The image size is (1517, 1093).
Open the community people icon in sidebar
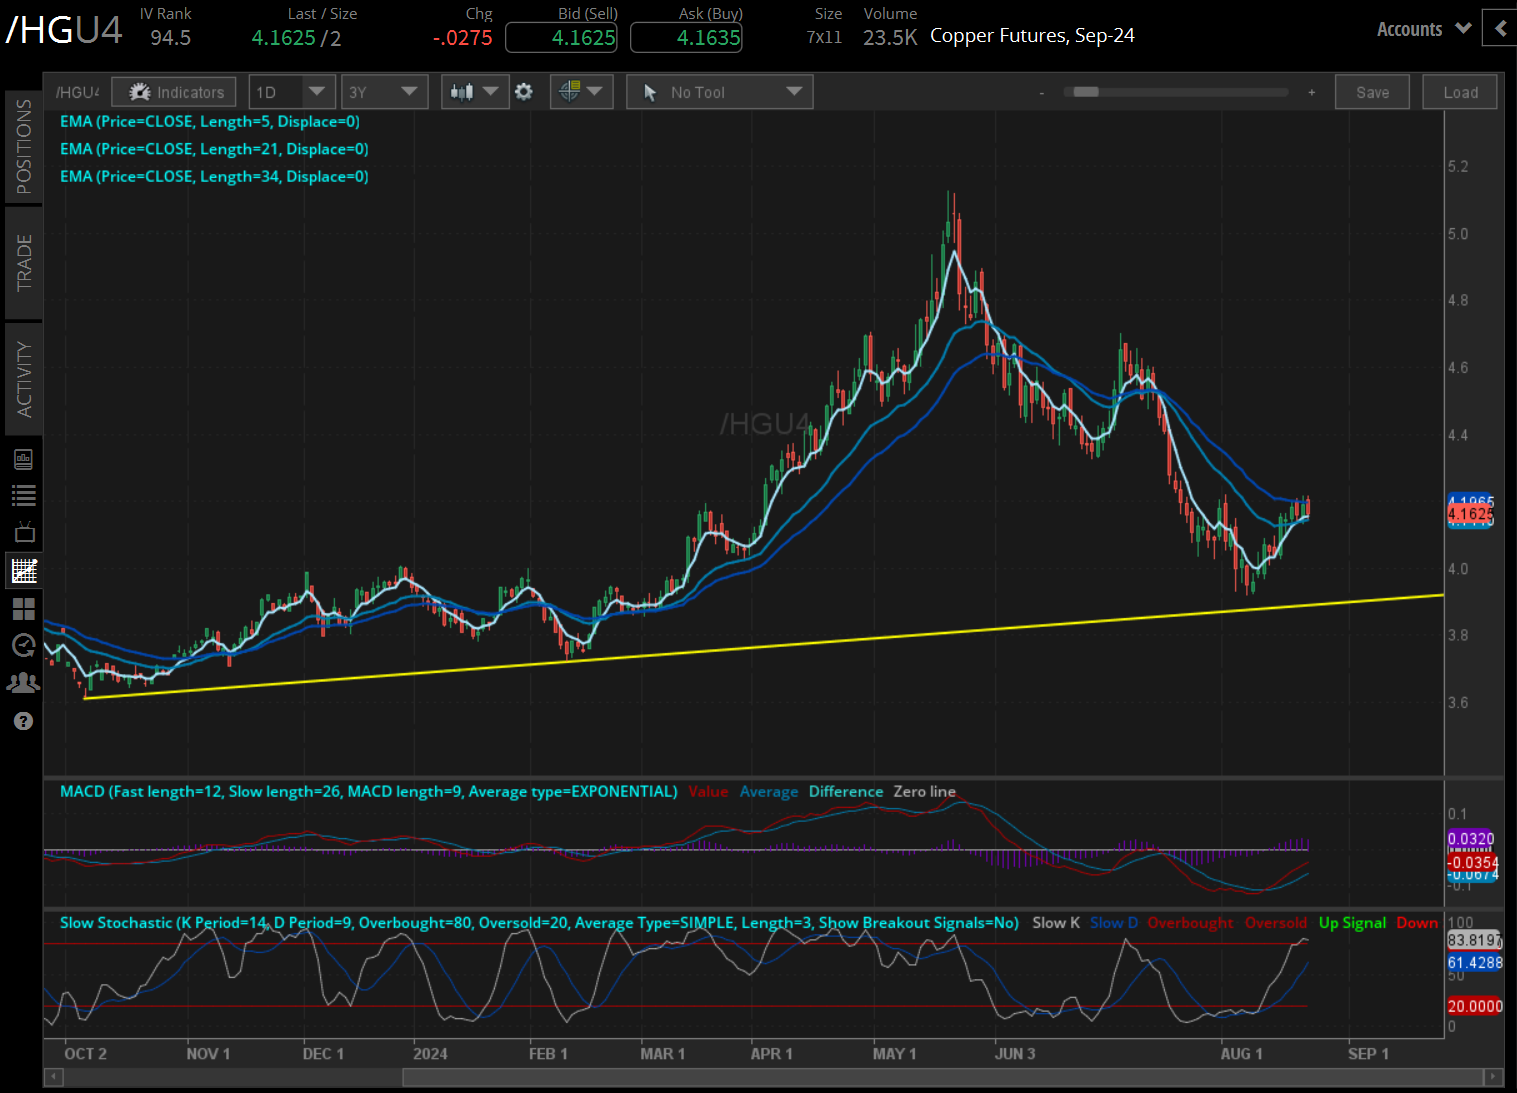pos(24,683)
